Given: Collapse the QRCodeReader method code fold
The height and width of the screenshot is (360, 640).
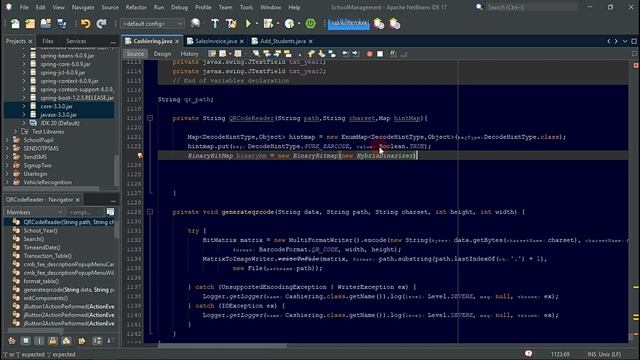Looking at the screenshot, I should point(150,118).
